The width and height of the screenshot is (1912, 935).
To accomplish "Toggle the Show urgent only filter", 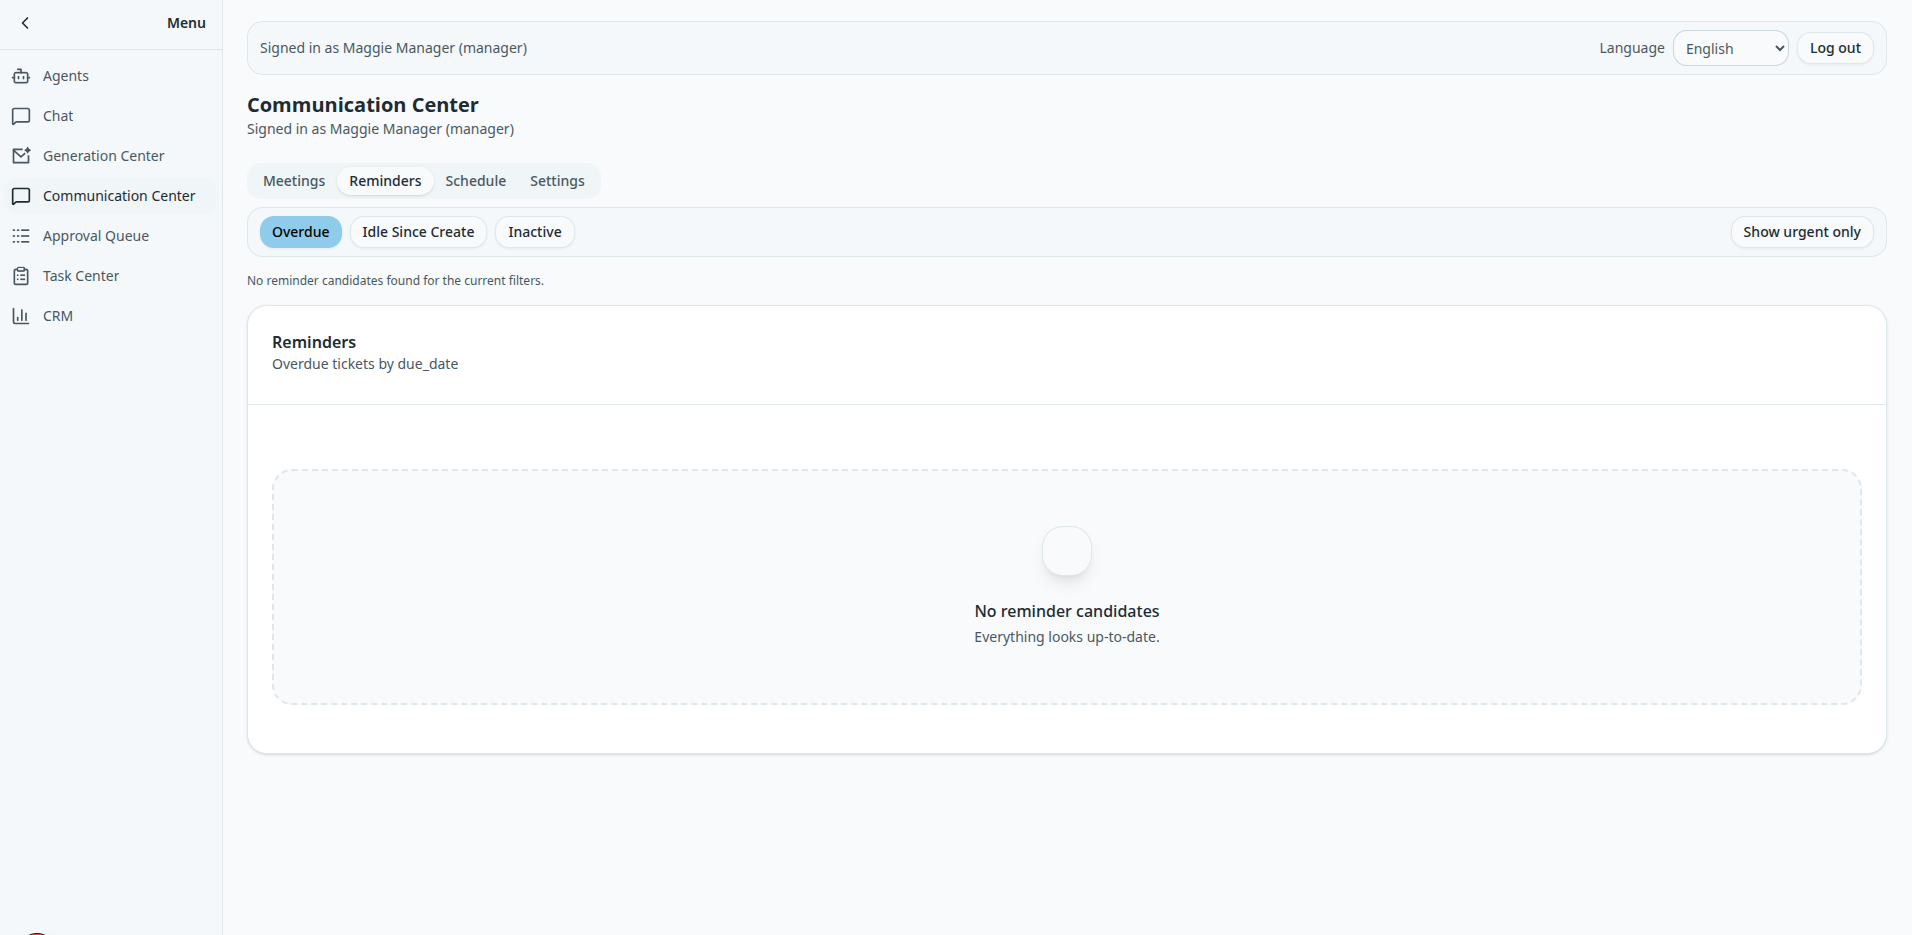I will pos(1801,232).
